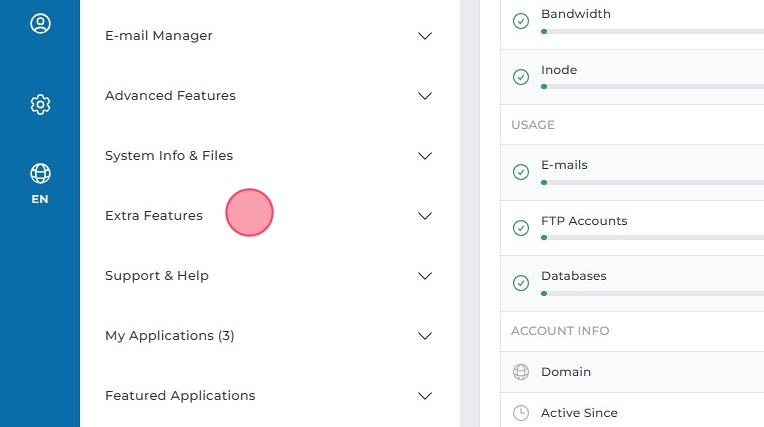Open the settings gear icon

click(40, 104)
